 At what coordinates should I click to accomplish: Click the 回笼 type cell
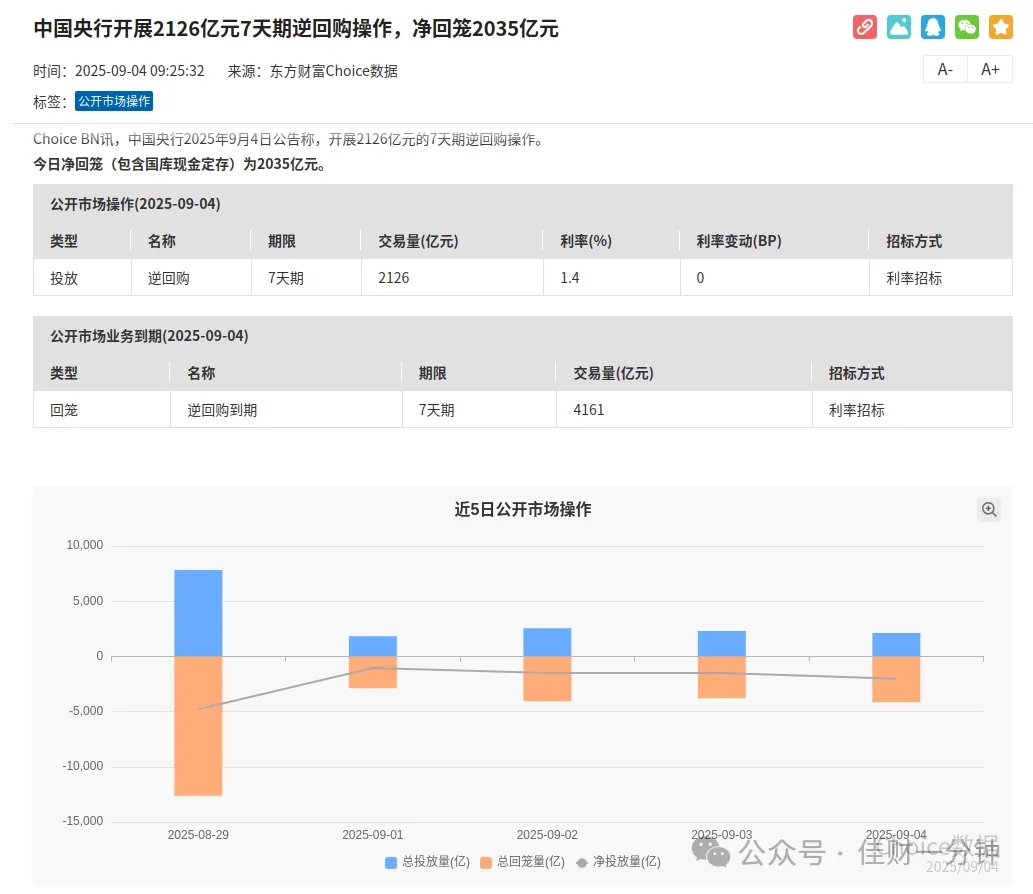(x=101, y=409)
